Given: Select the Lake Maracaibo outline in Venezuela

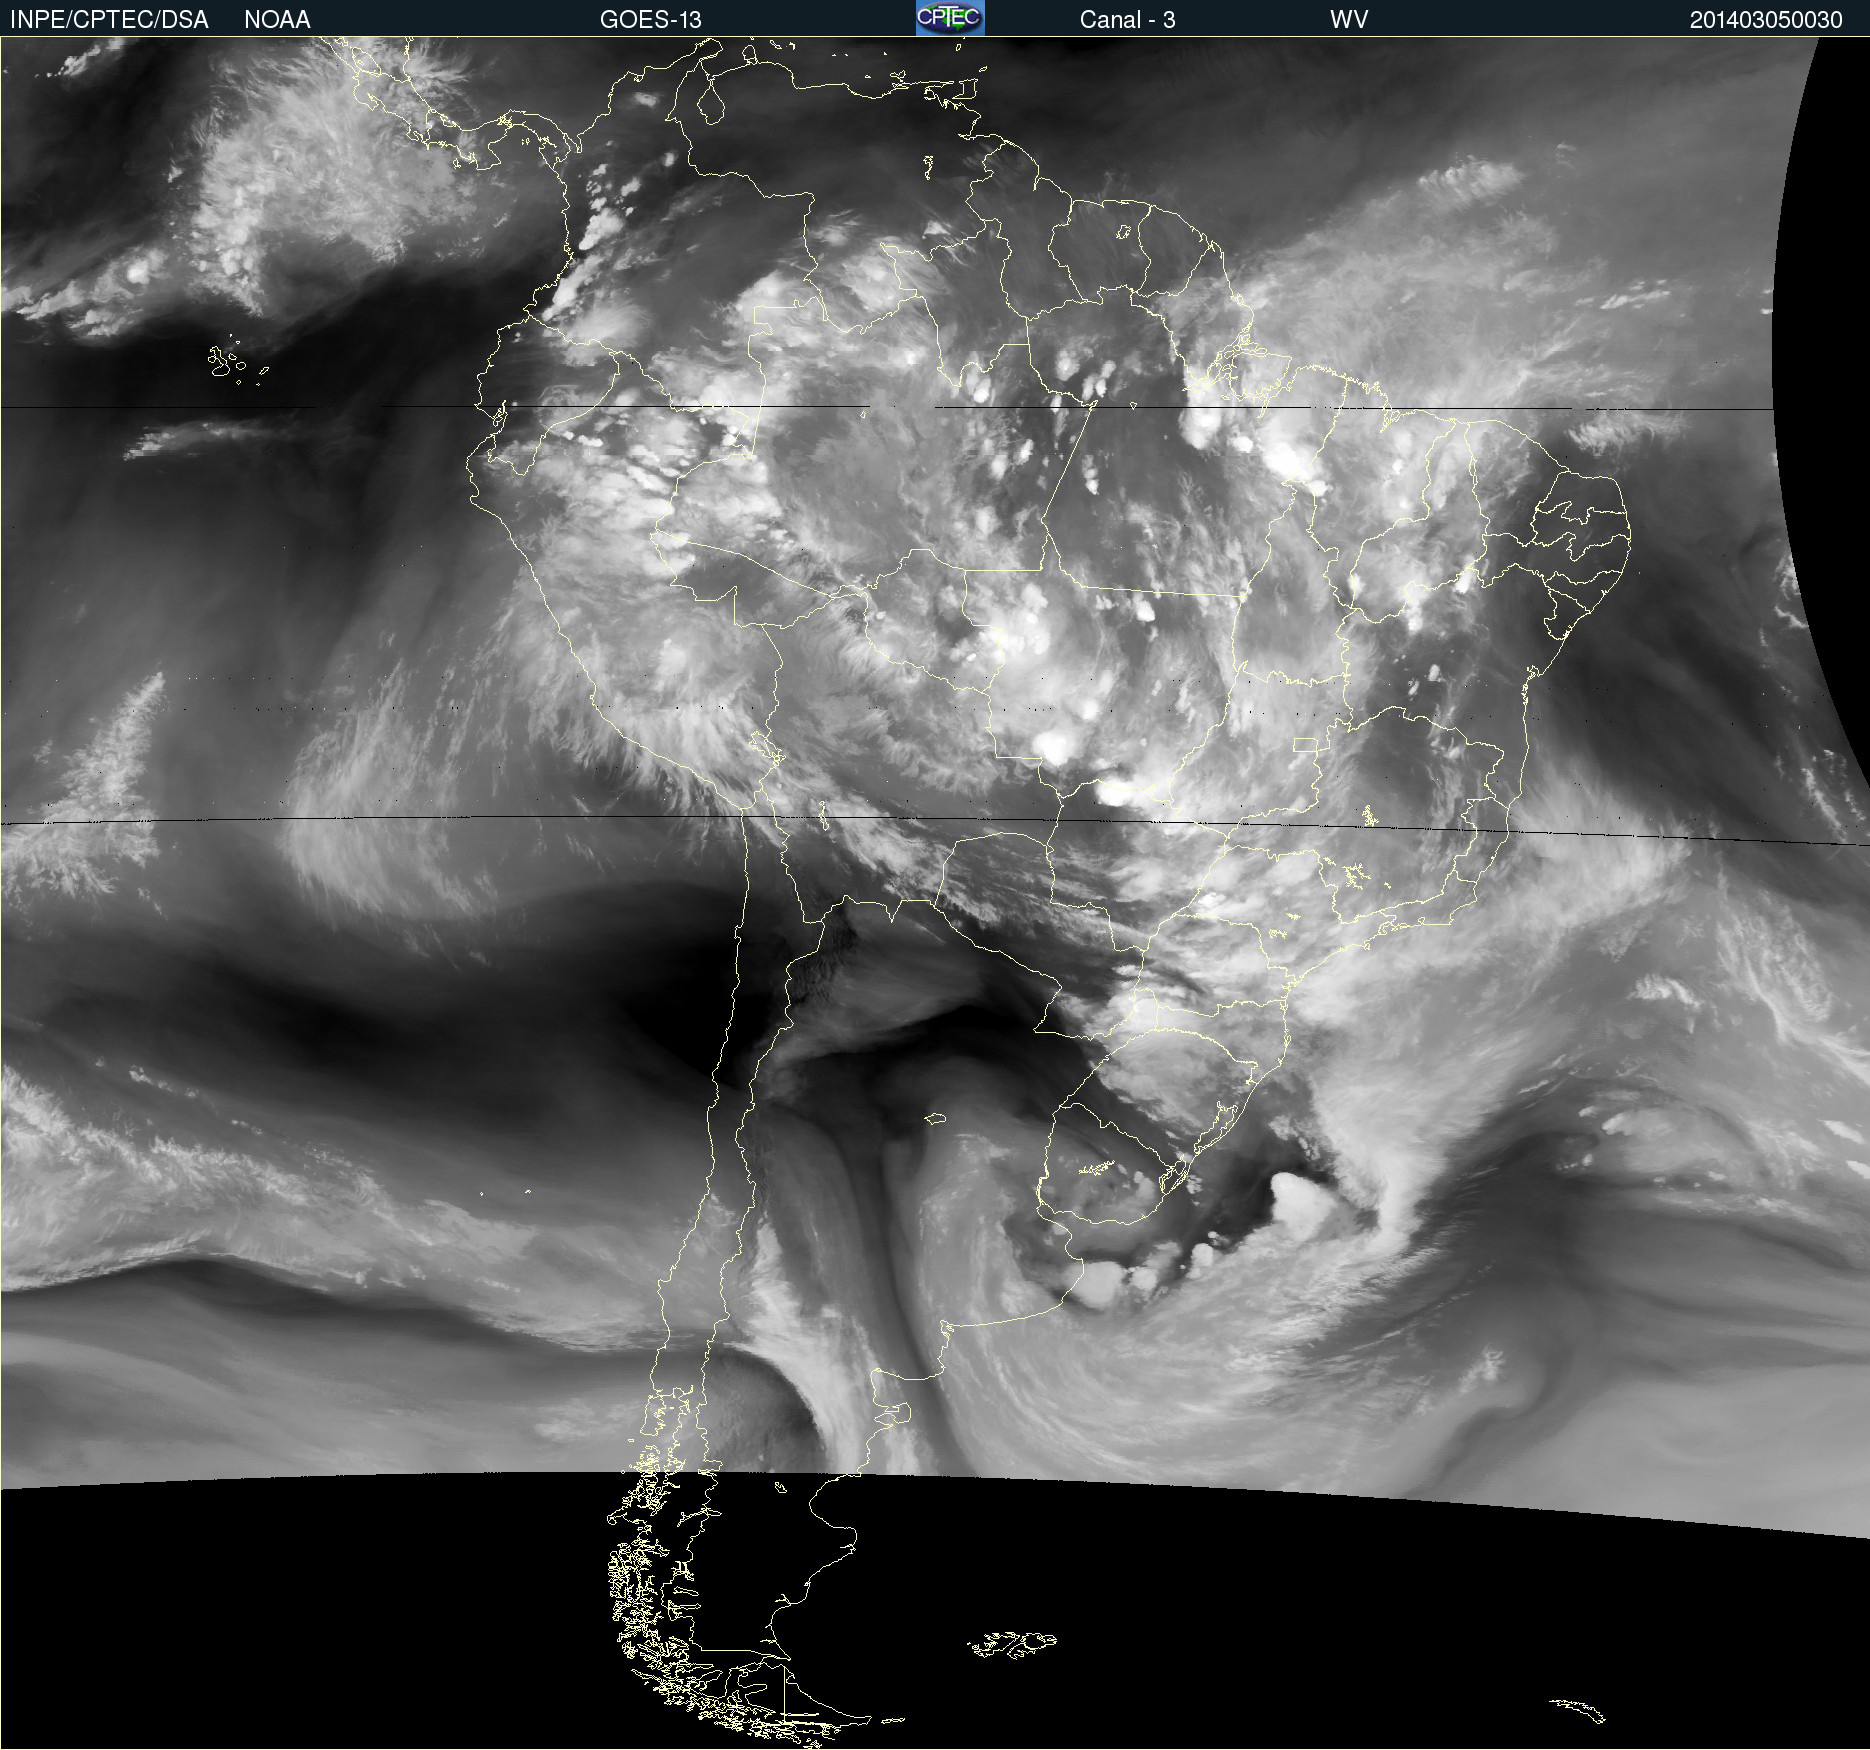Looking at the screenshot, I should [x=711, y=102].
